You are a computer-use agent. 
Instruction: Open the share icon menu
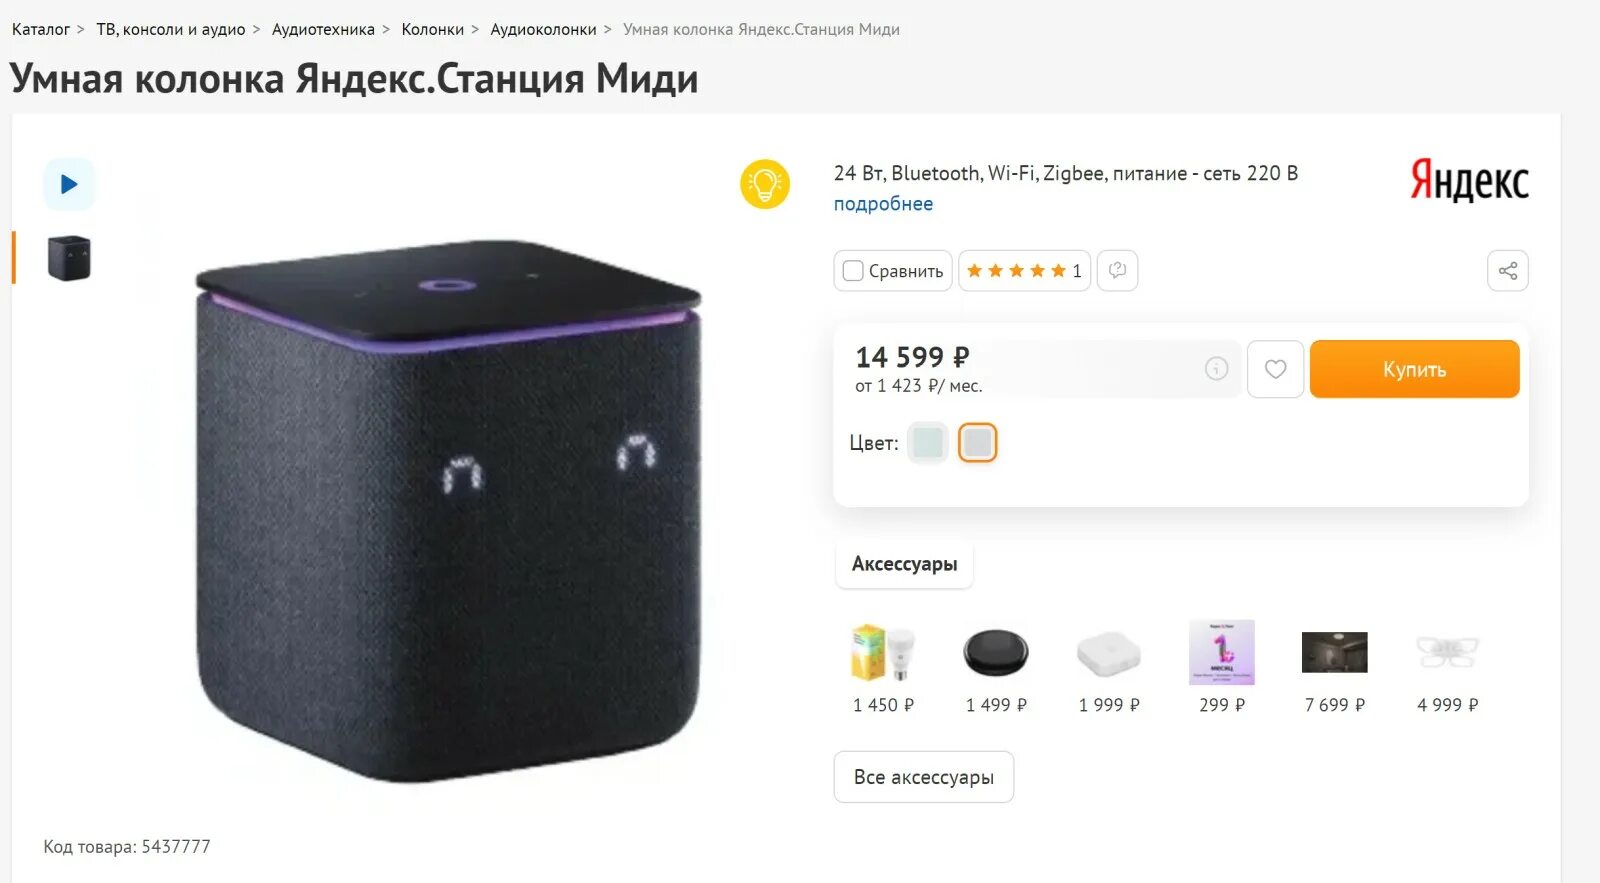pos(1508,271)
